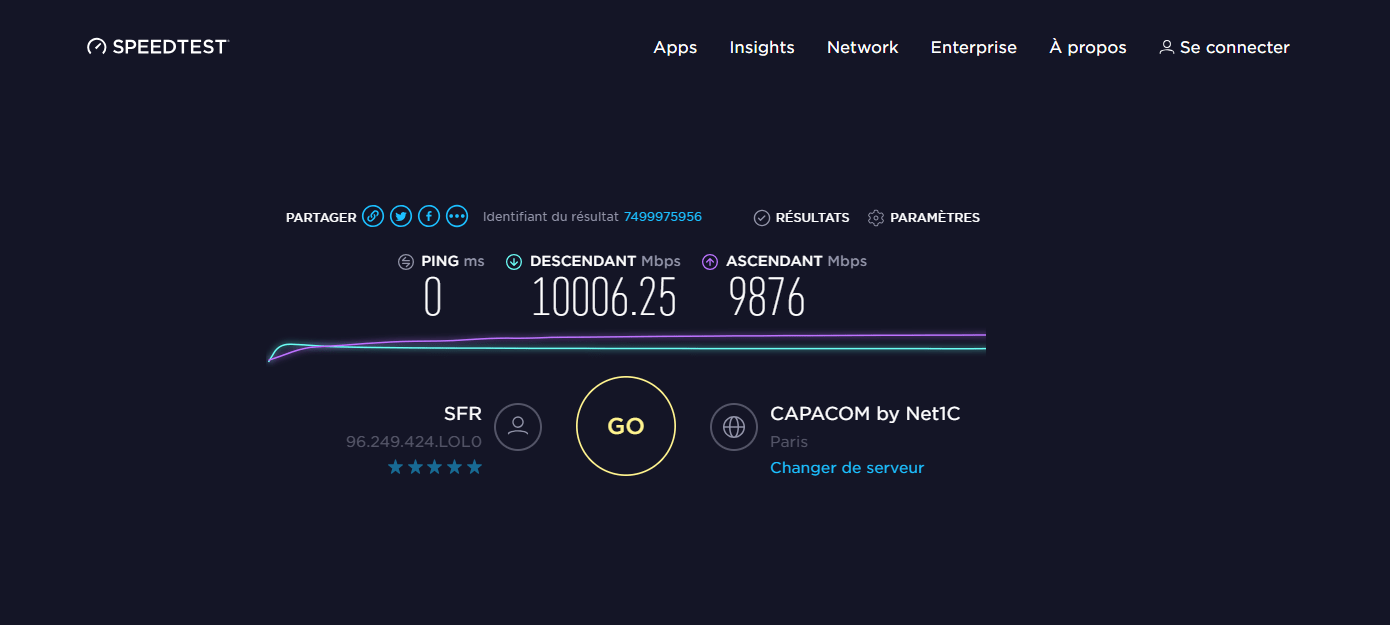Open Résultats history
This screenshot has width=1390, height=625.
[x=801, y=217]
